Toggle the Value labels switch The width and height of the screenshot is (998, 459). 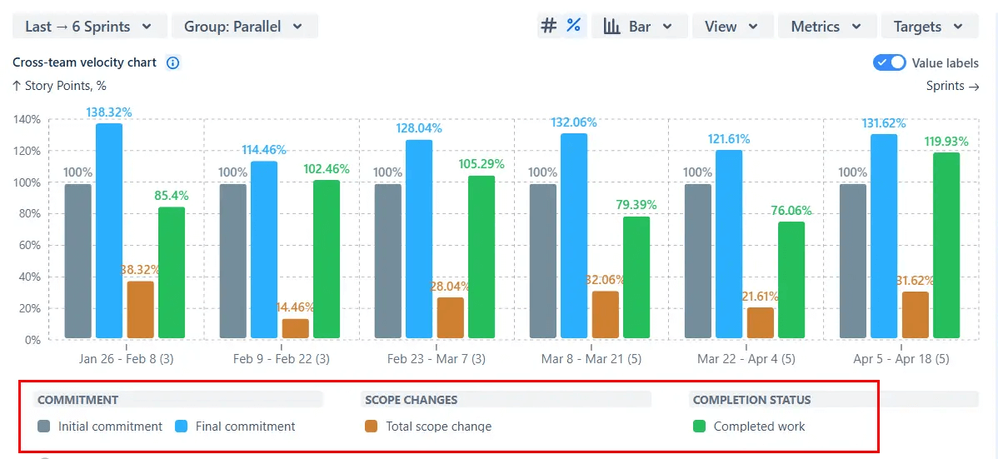click(889, 63)
